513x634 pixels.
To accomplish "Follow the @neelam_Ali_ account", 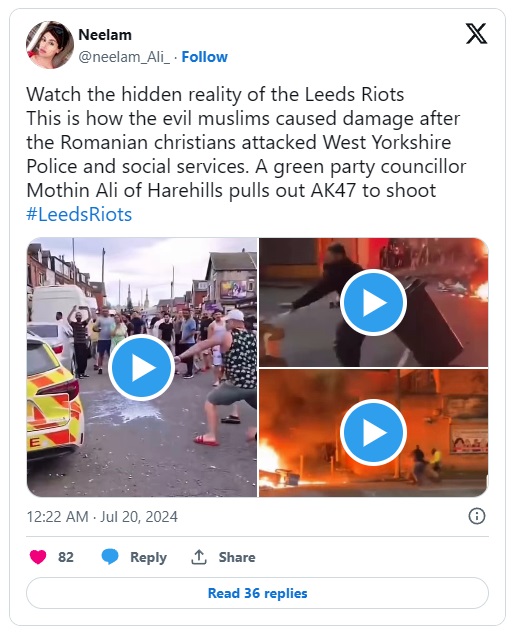I will pyautogui.click(x=204, y=57).
